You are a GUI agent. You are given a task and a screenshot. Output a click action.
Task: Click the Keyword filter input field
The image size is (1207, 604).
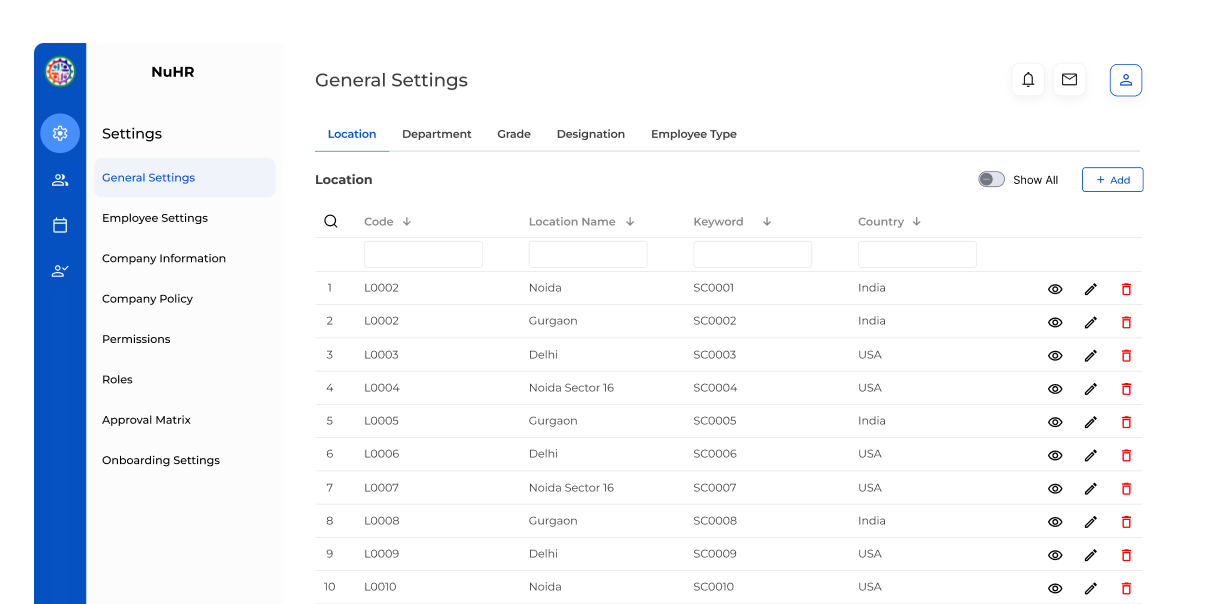click(x=752, y=254)
